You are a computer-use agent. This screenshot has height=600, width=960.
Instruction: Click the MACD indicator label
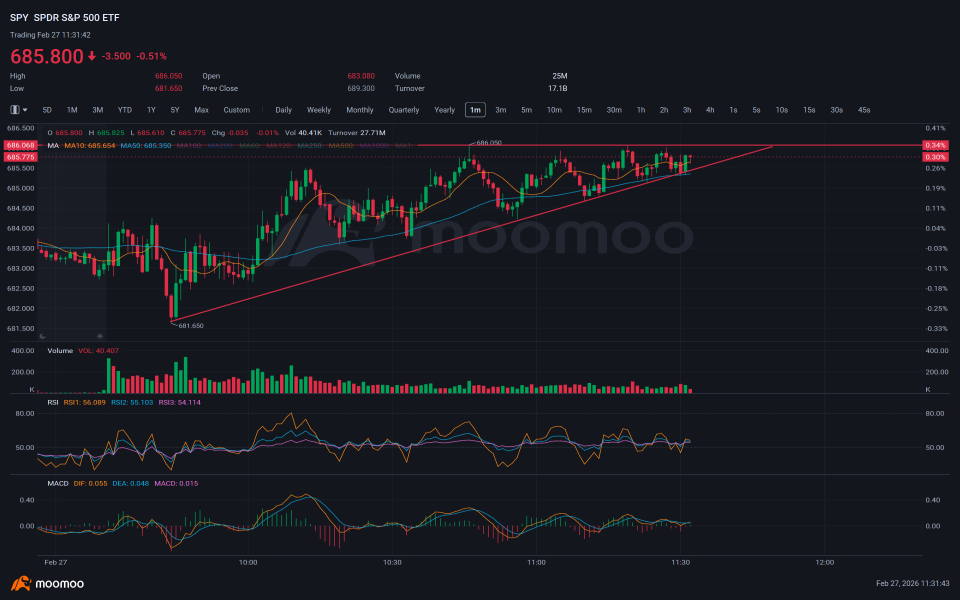[58, 484]
